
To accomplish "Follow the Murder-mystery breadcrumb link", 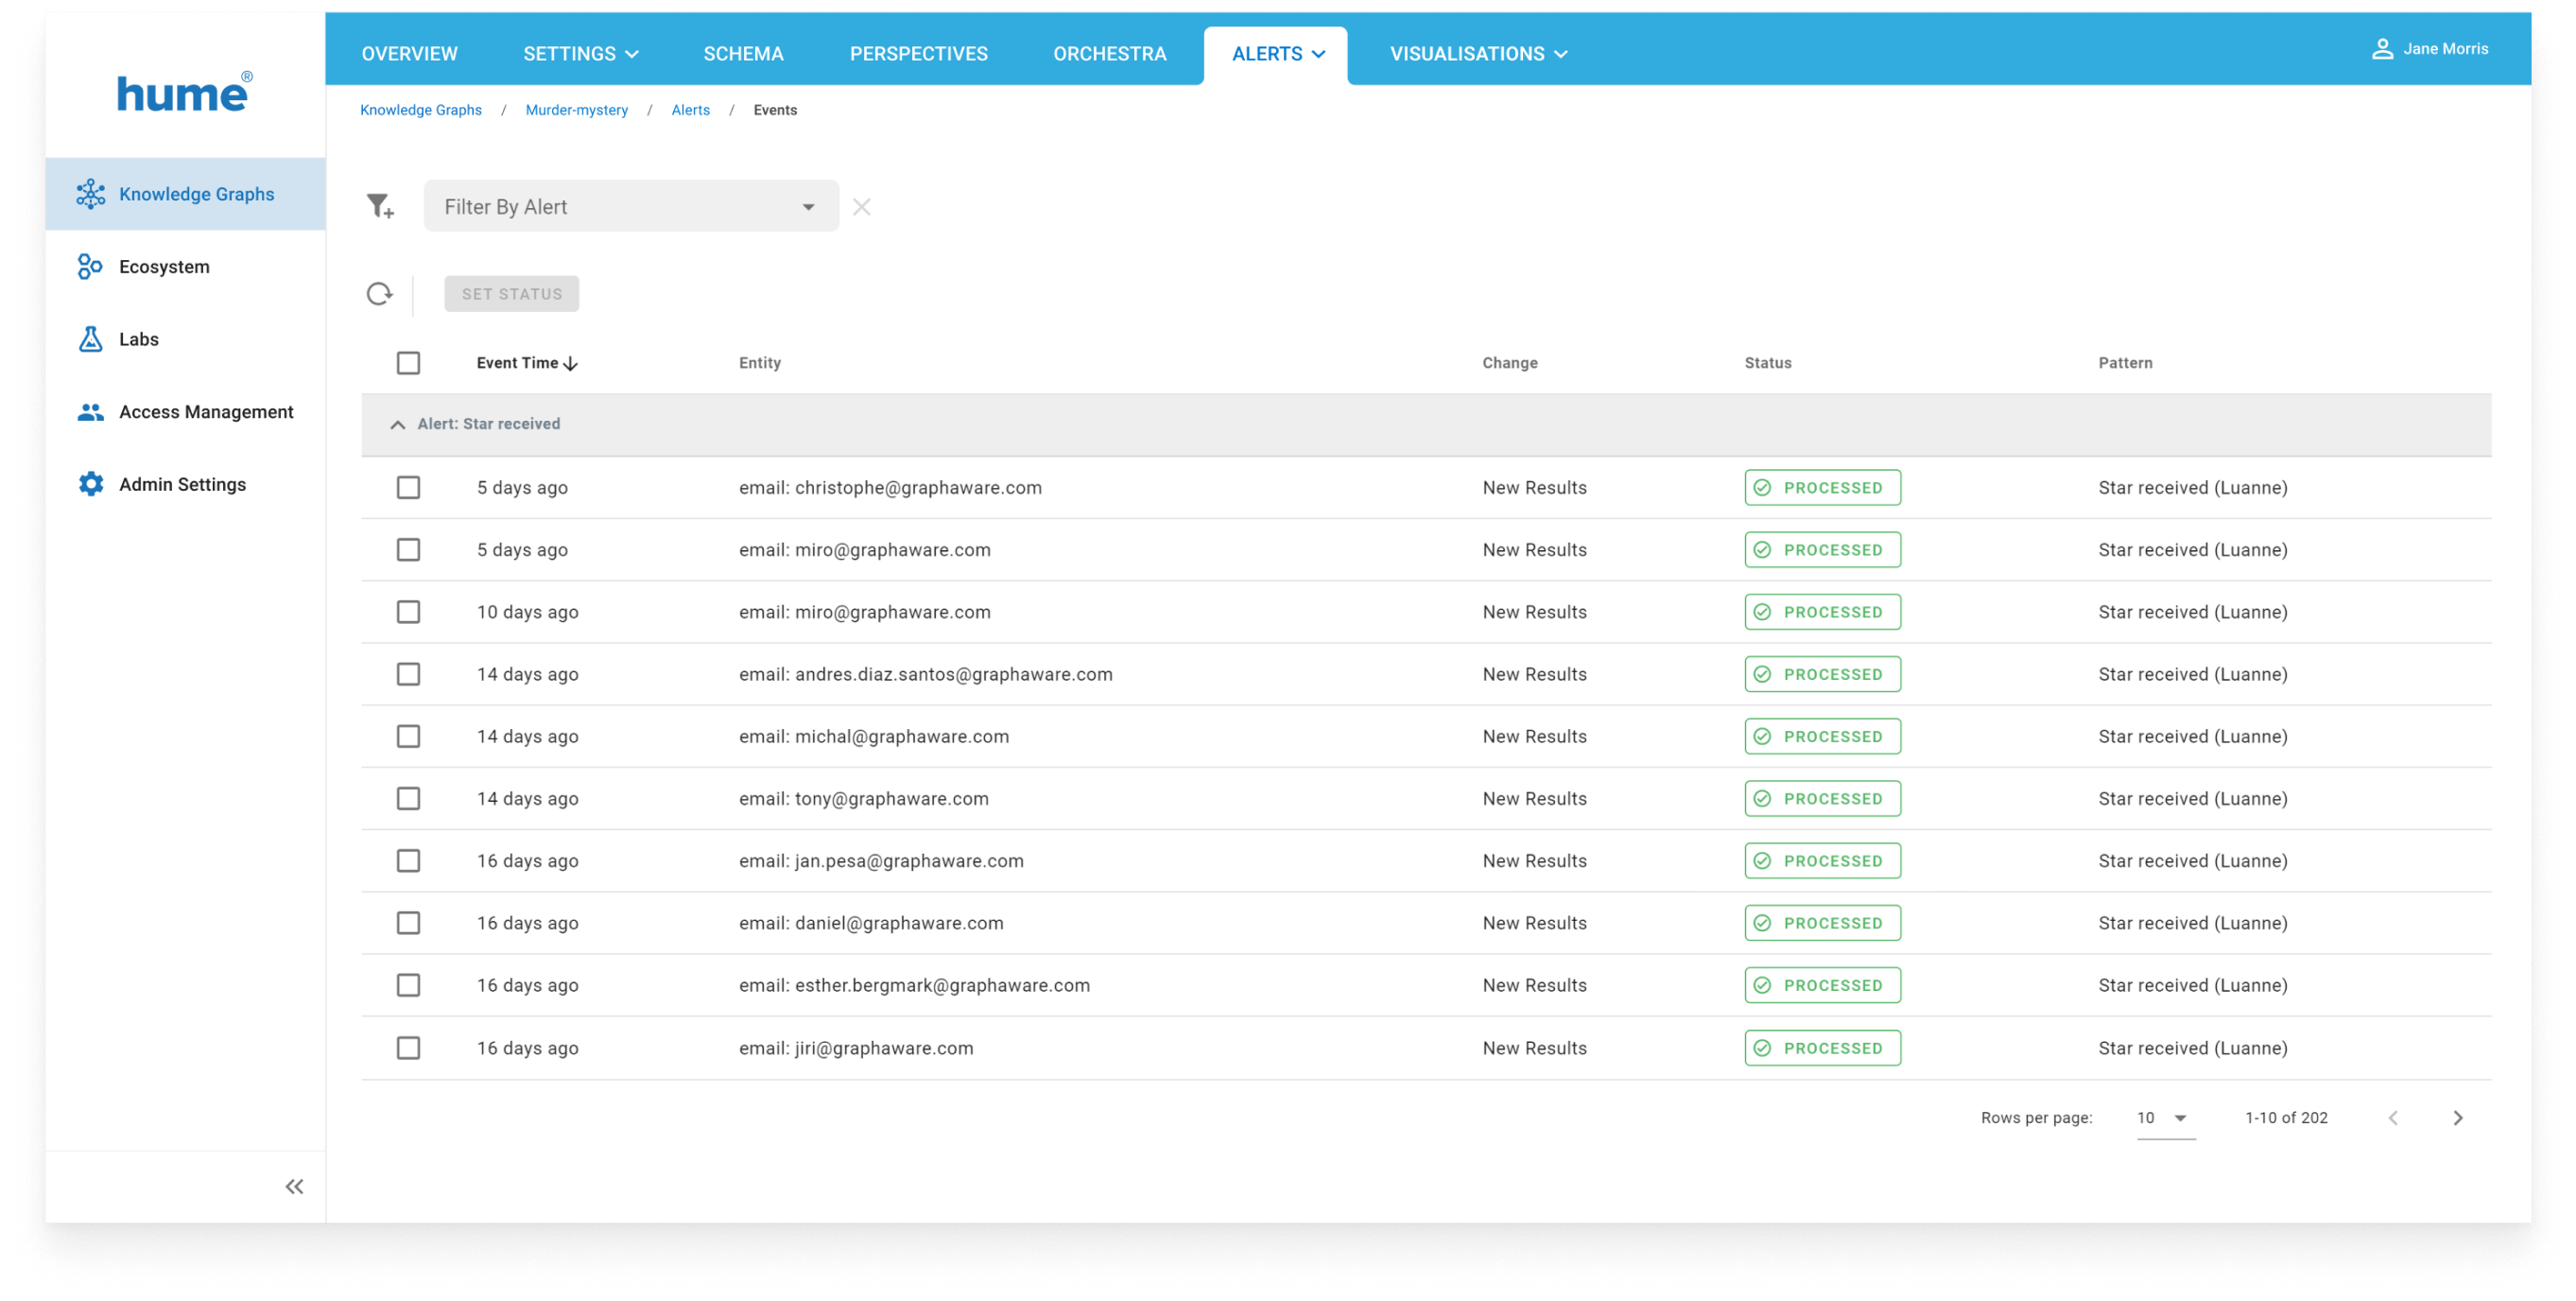I will tap(576, 110).
